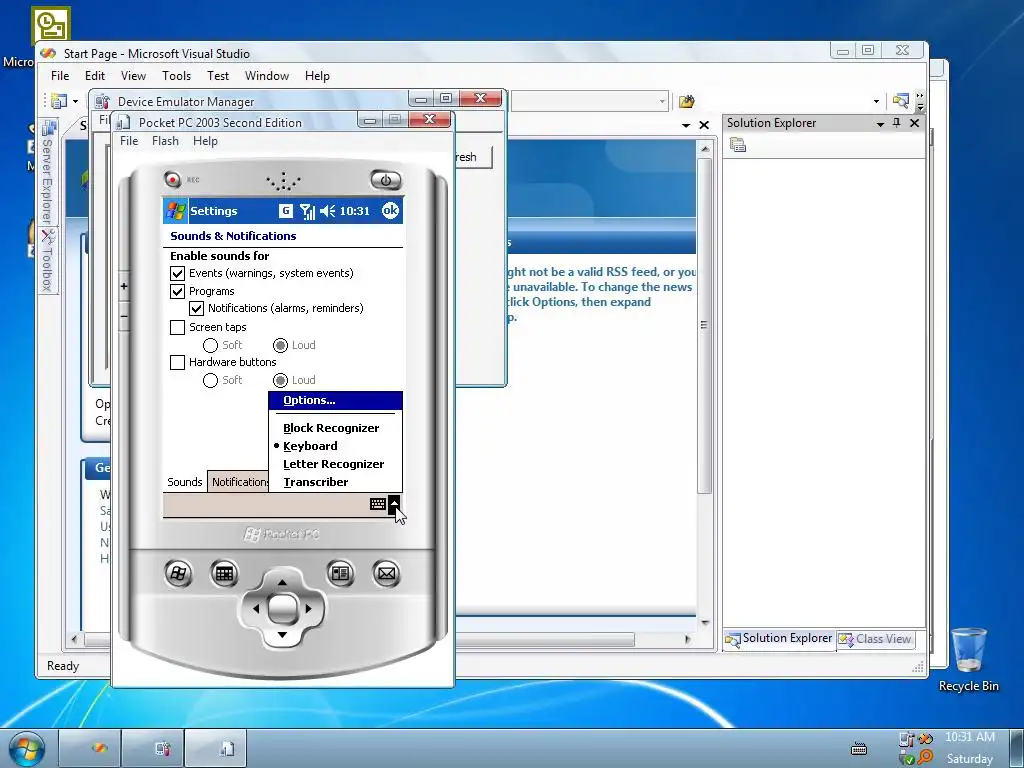Screen dimensions: 1024x768
Task: Select Keyboard input method
Action: pyautogui.click(x=336, y=446)
